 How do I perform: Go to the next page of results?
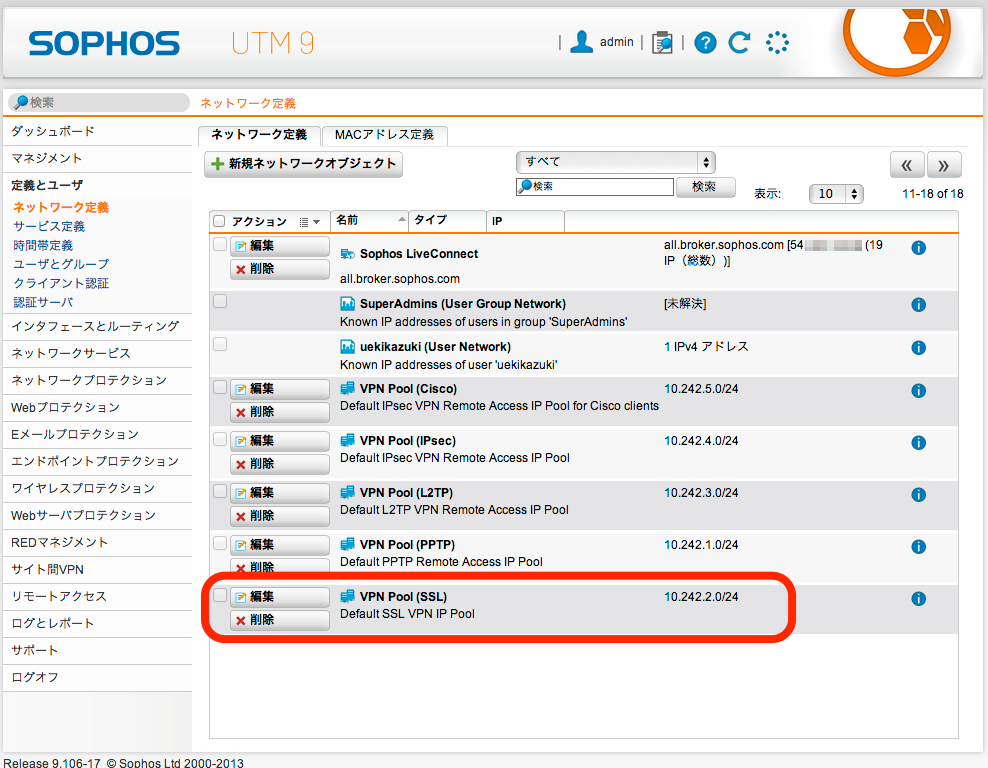click(x=944, y=165)
